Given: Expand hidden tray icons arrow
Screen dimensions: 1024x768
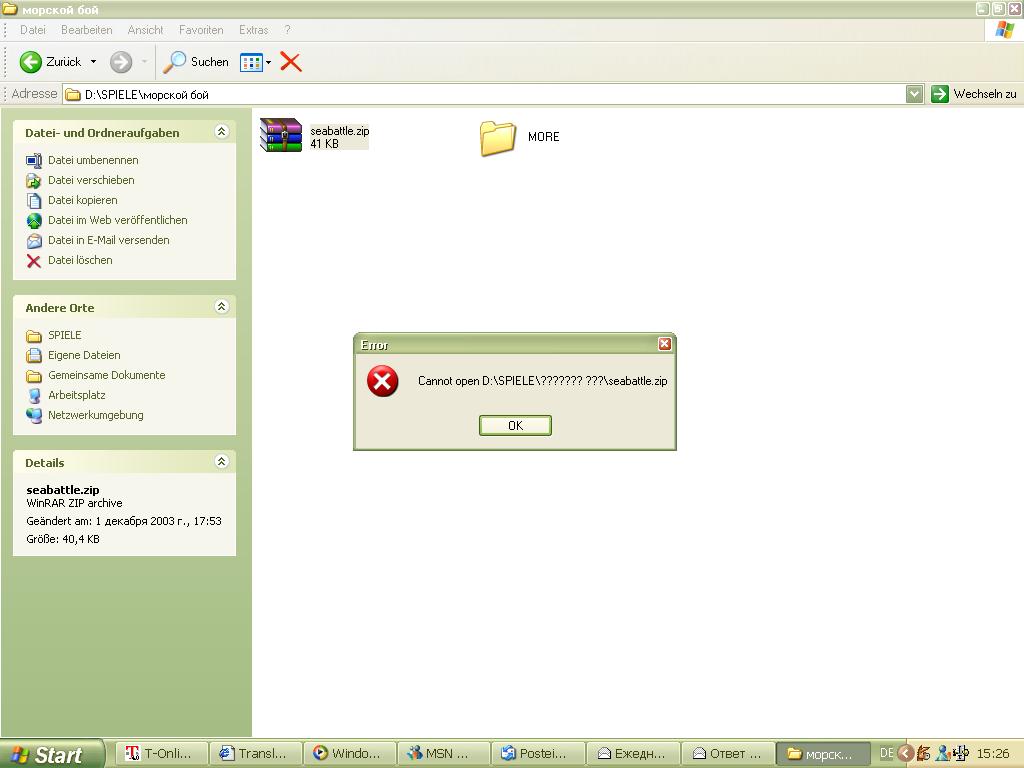Looking at the screenshot, I should (906, 754).
